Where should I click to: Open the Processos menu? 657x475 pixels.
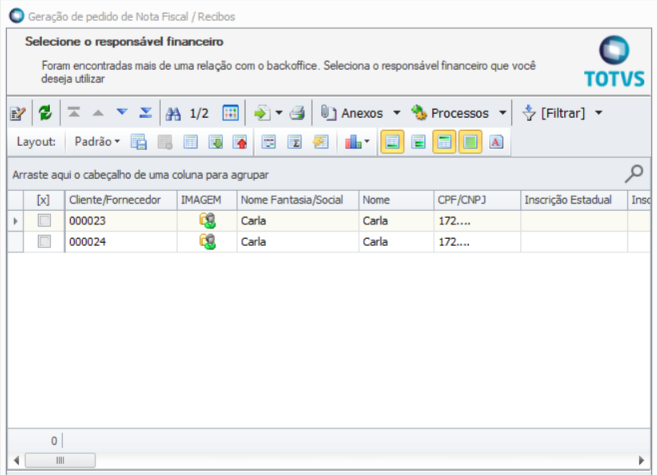[x=450, y=113]
